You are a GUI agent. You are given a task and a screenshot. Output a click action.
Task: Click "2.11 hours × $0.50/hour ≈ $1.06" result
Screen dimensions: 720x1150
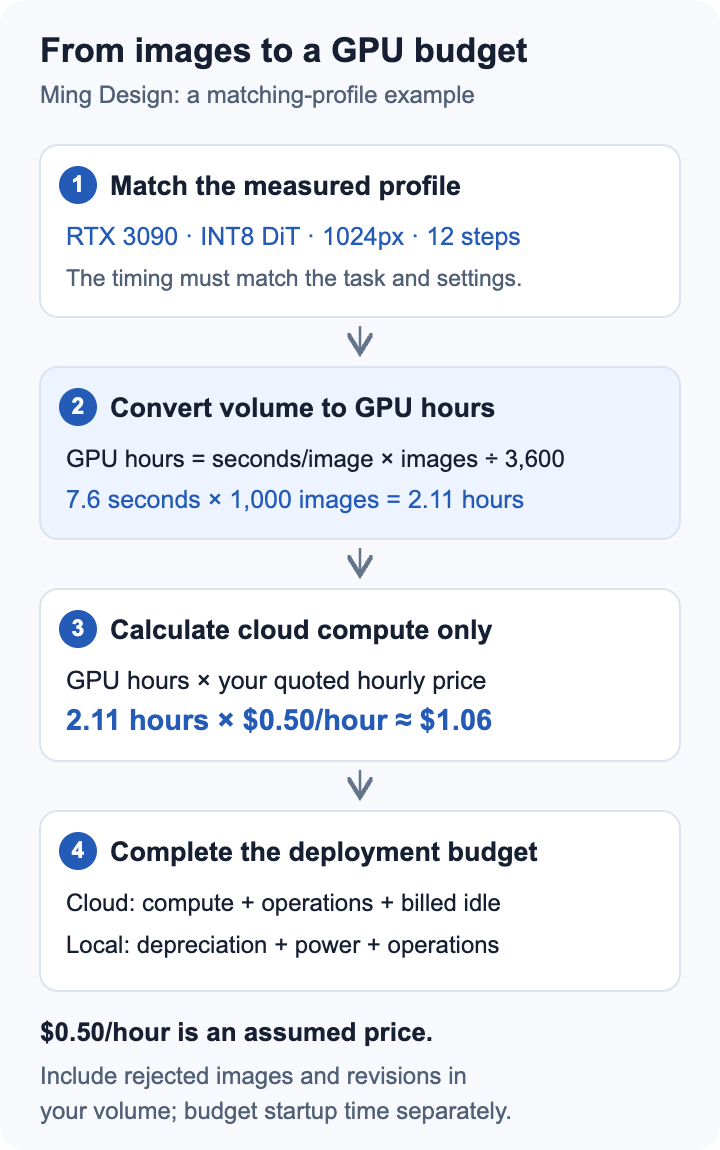point(279,720)
